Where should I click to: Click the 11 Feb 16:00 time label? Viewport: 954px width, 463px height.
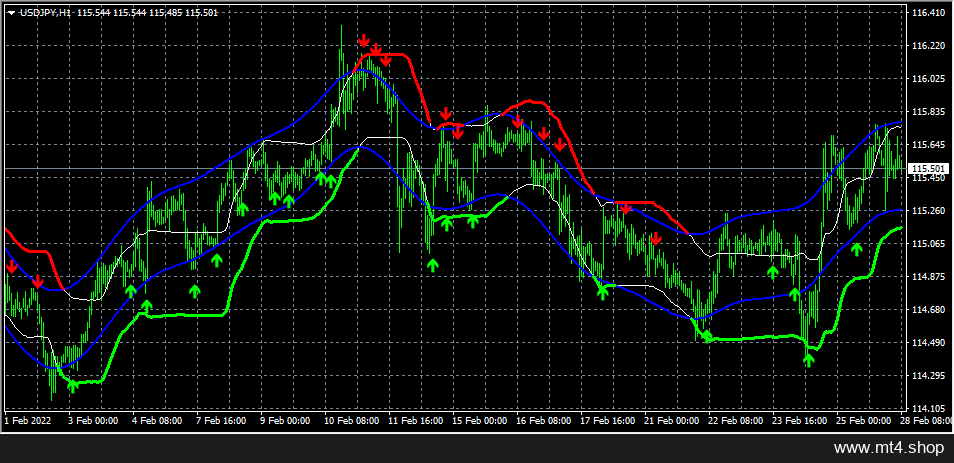414,420
